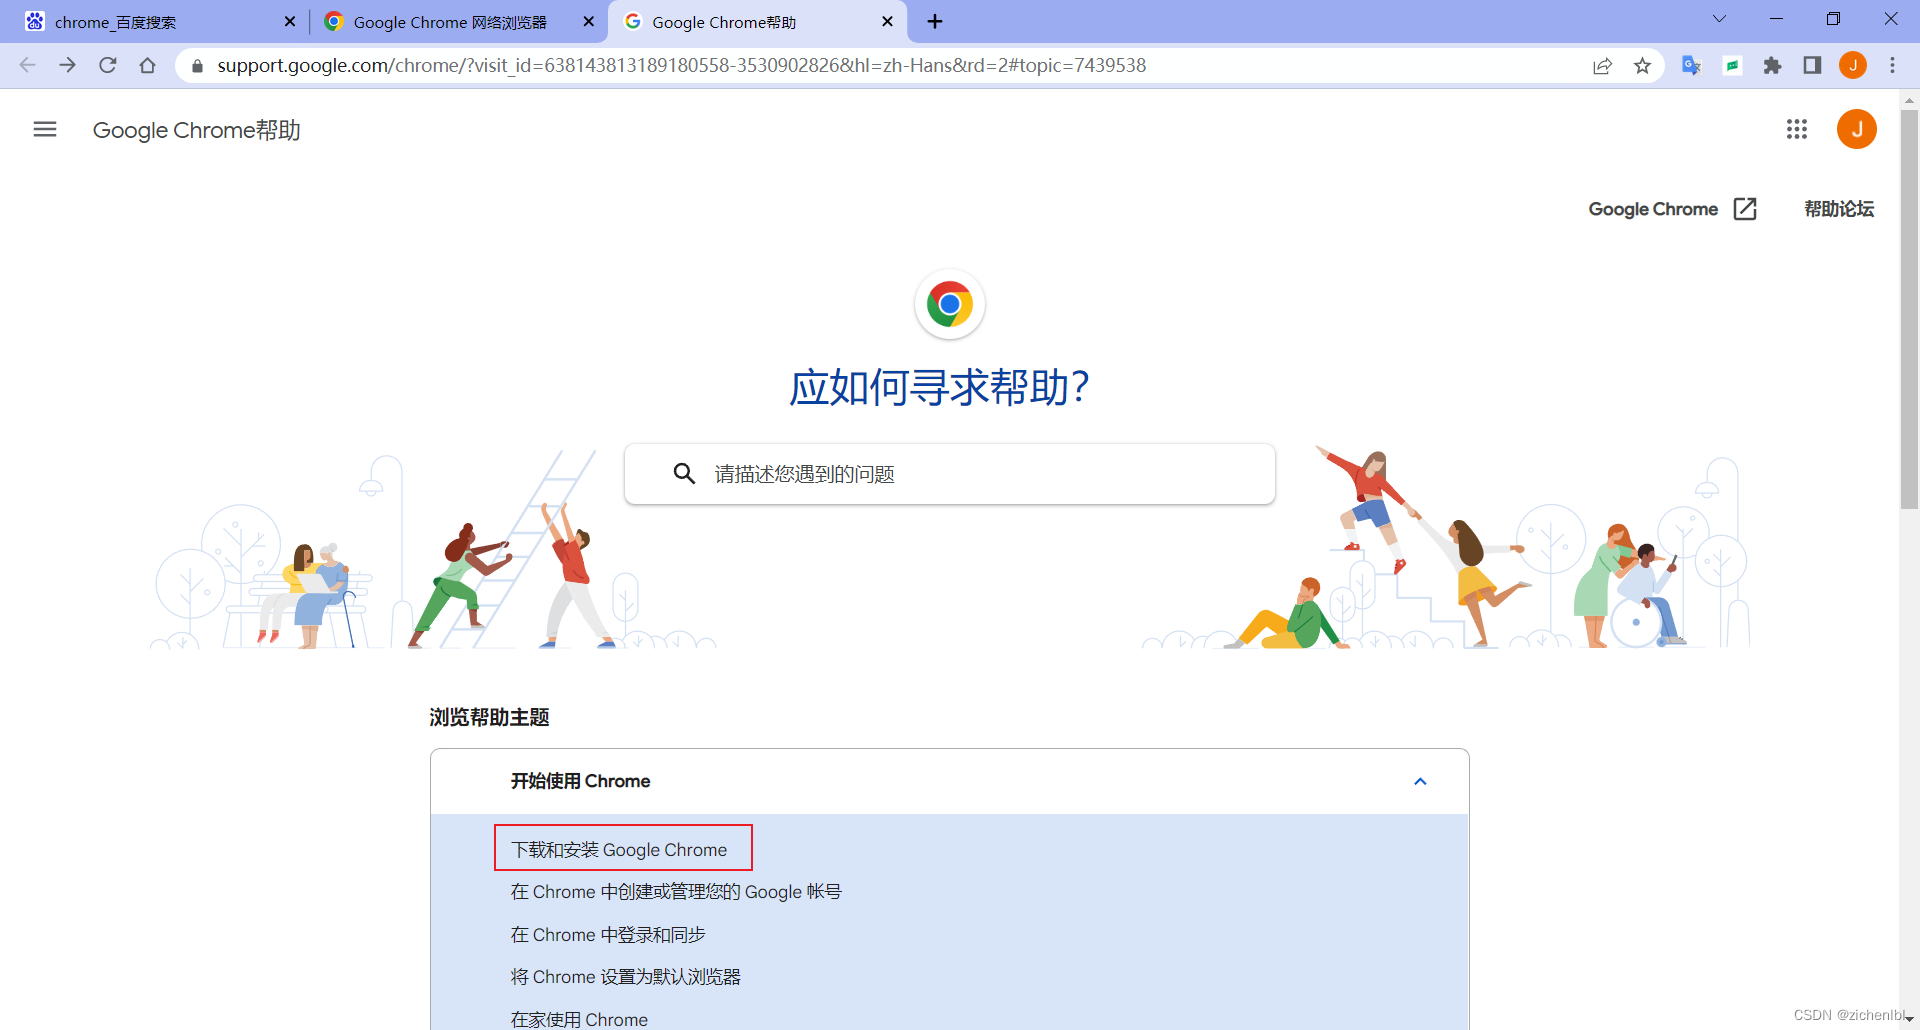The width and height of the screenshot is (1920, 1030).
Task: Click the search magnifier icon
Action: point(684,473)
